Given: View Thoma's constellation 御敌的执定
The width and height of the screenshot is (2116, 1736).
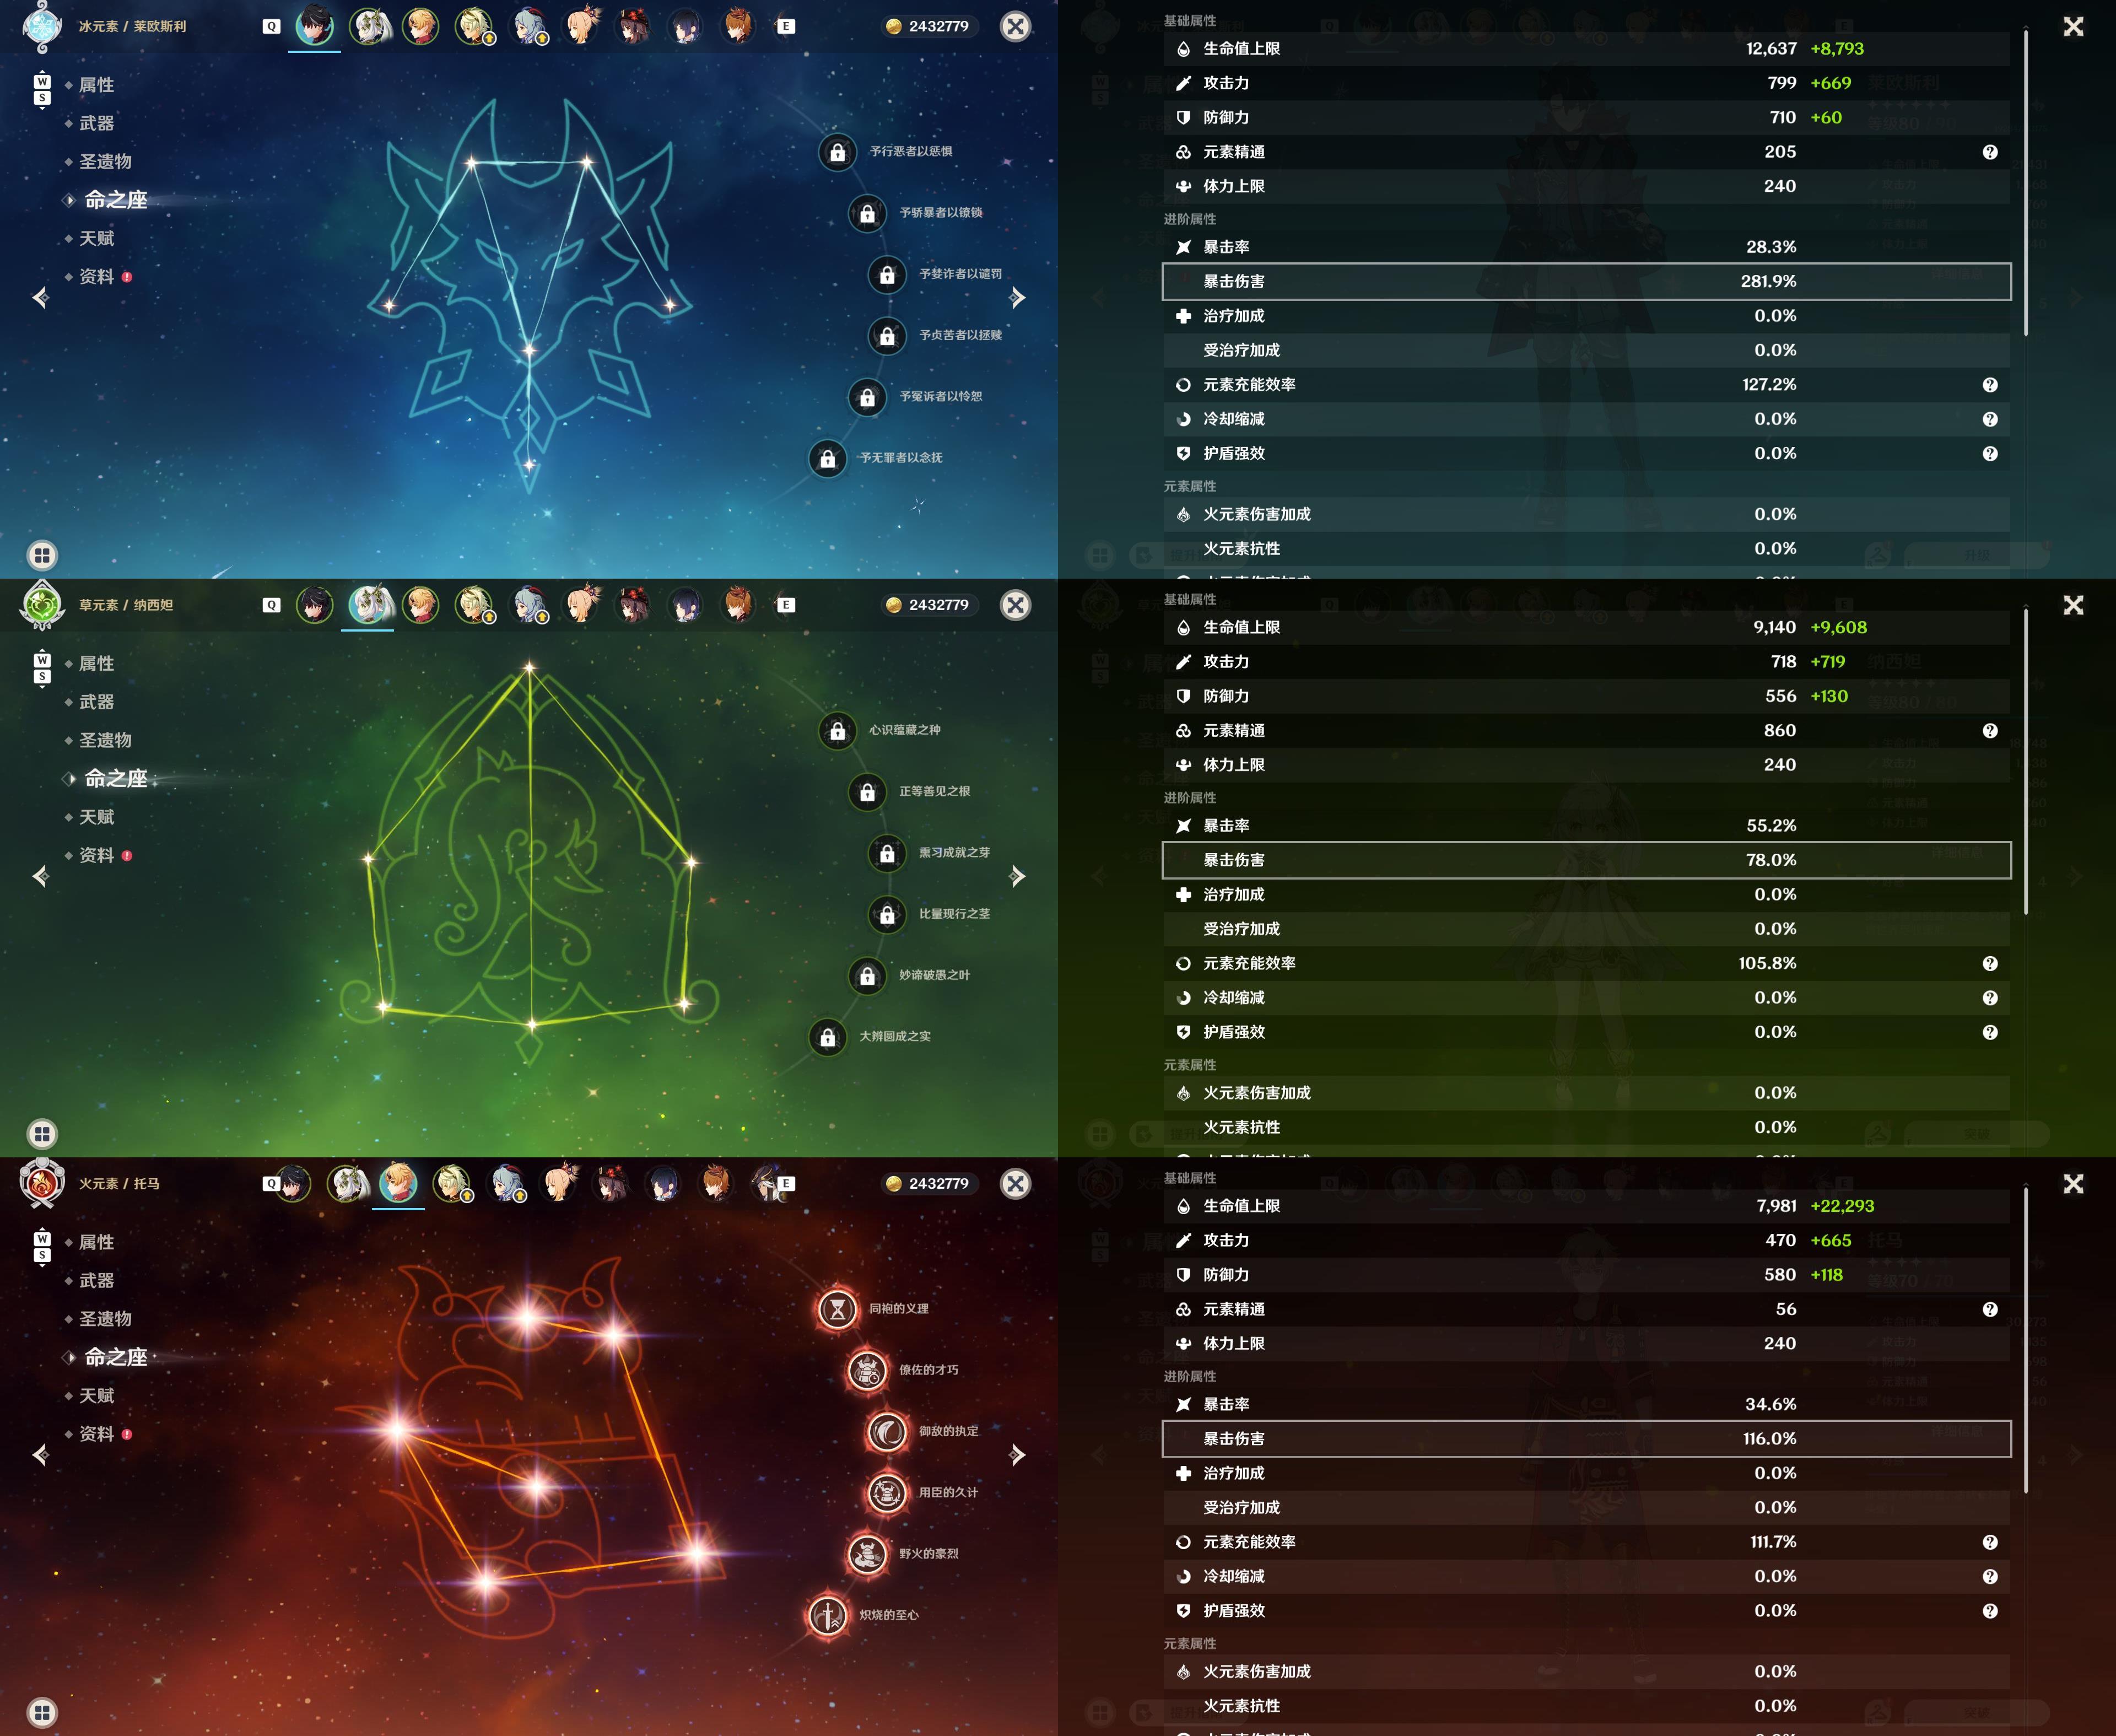Looking at the screenshot, I should [887, 1431].
